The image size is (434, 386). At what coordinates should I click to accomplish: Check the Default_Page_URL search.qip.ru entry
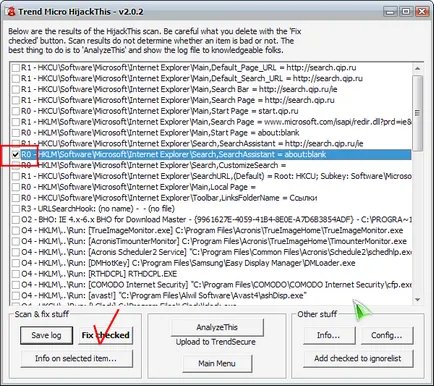click(16, 68)
